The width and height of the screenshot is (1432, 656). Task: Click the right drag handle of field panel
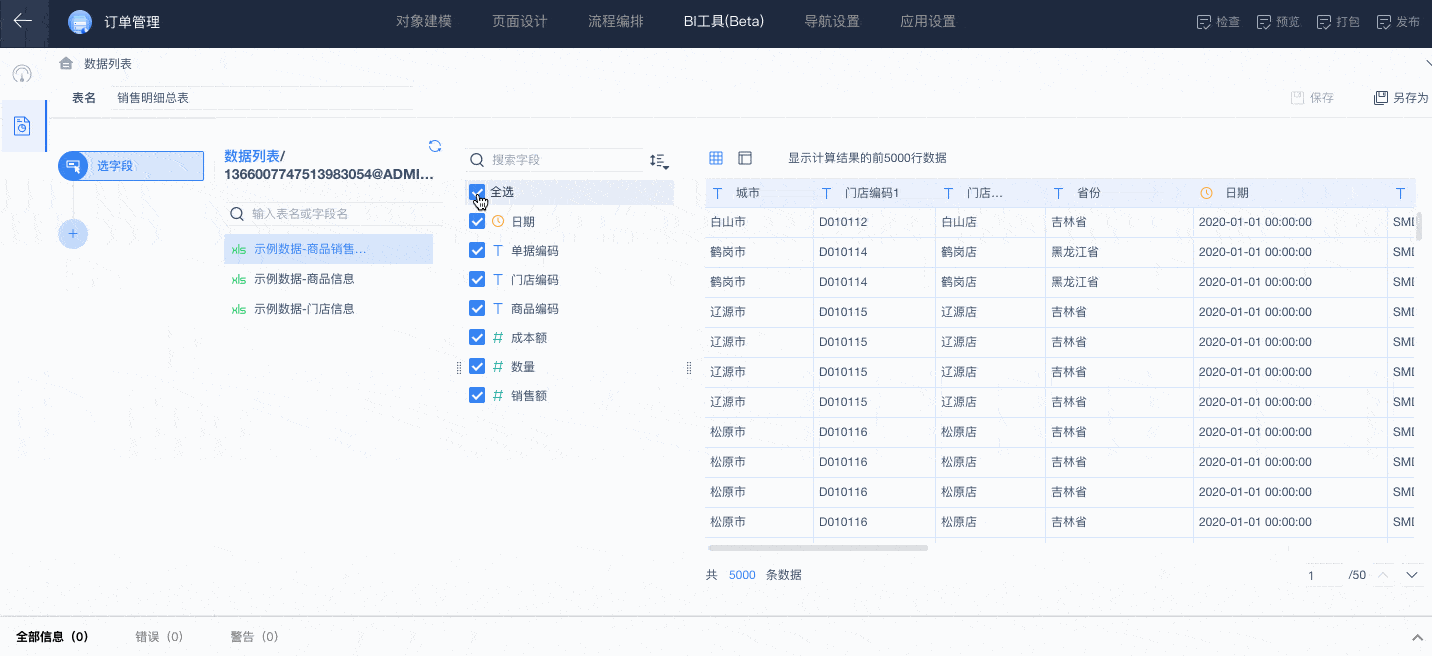pos(689,368)
